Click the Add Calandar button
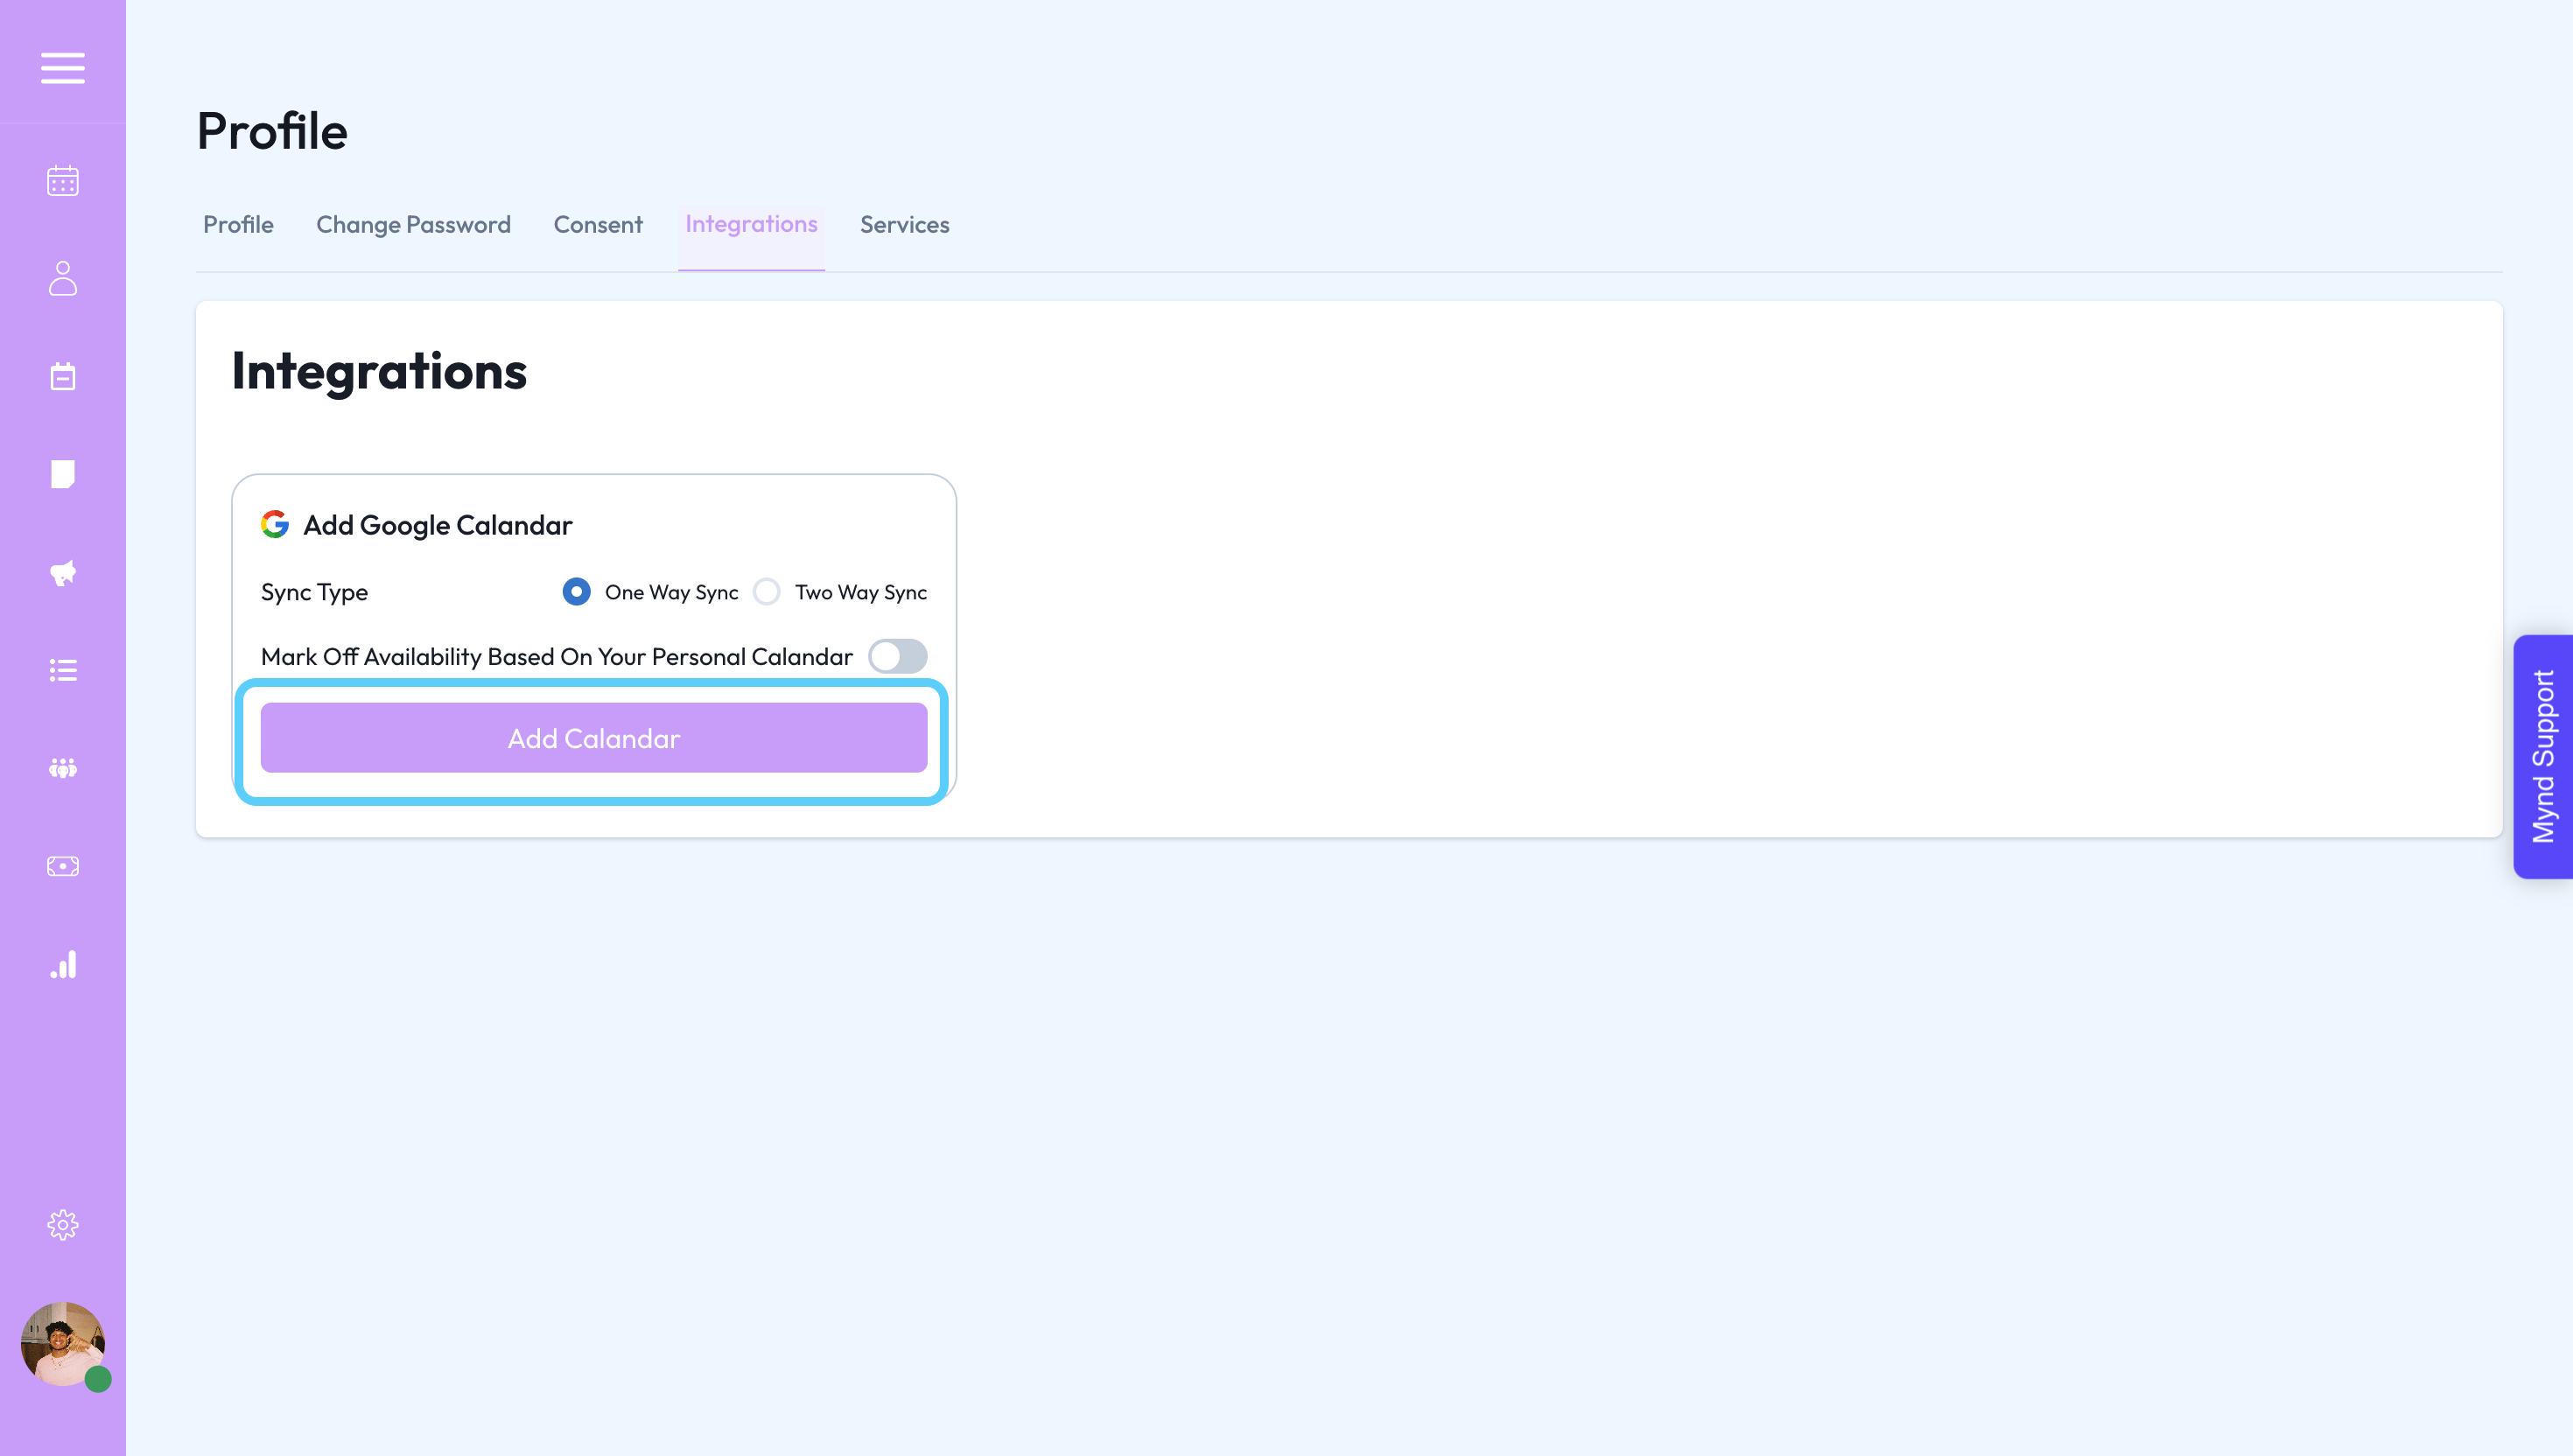This screenshot has width=2573, height=1456. pos(593,738)
